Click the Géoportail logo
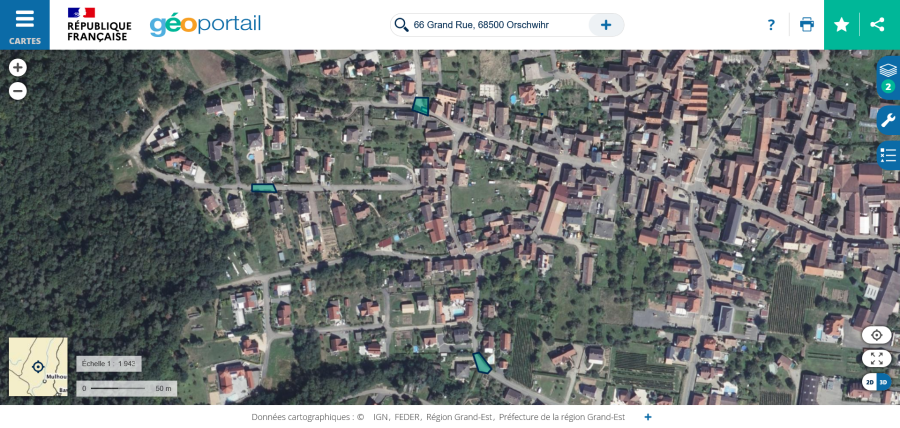The width and height of the screenshot is (900, 428). tap(205, 24)
